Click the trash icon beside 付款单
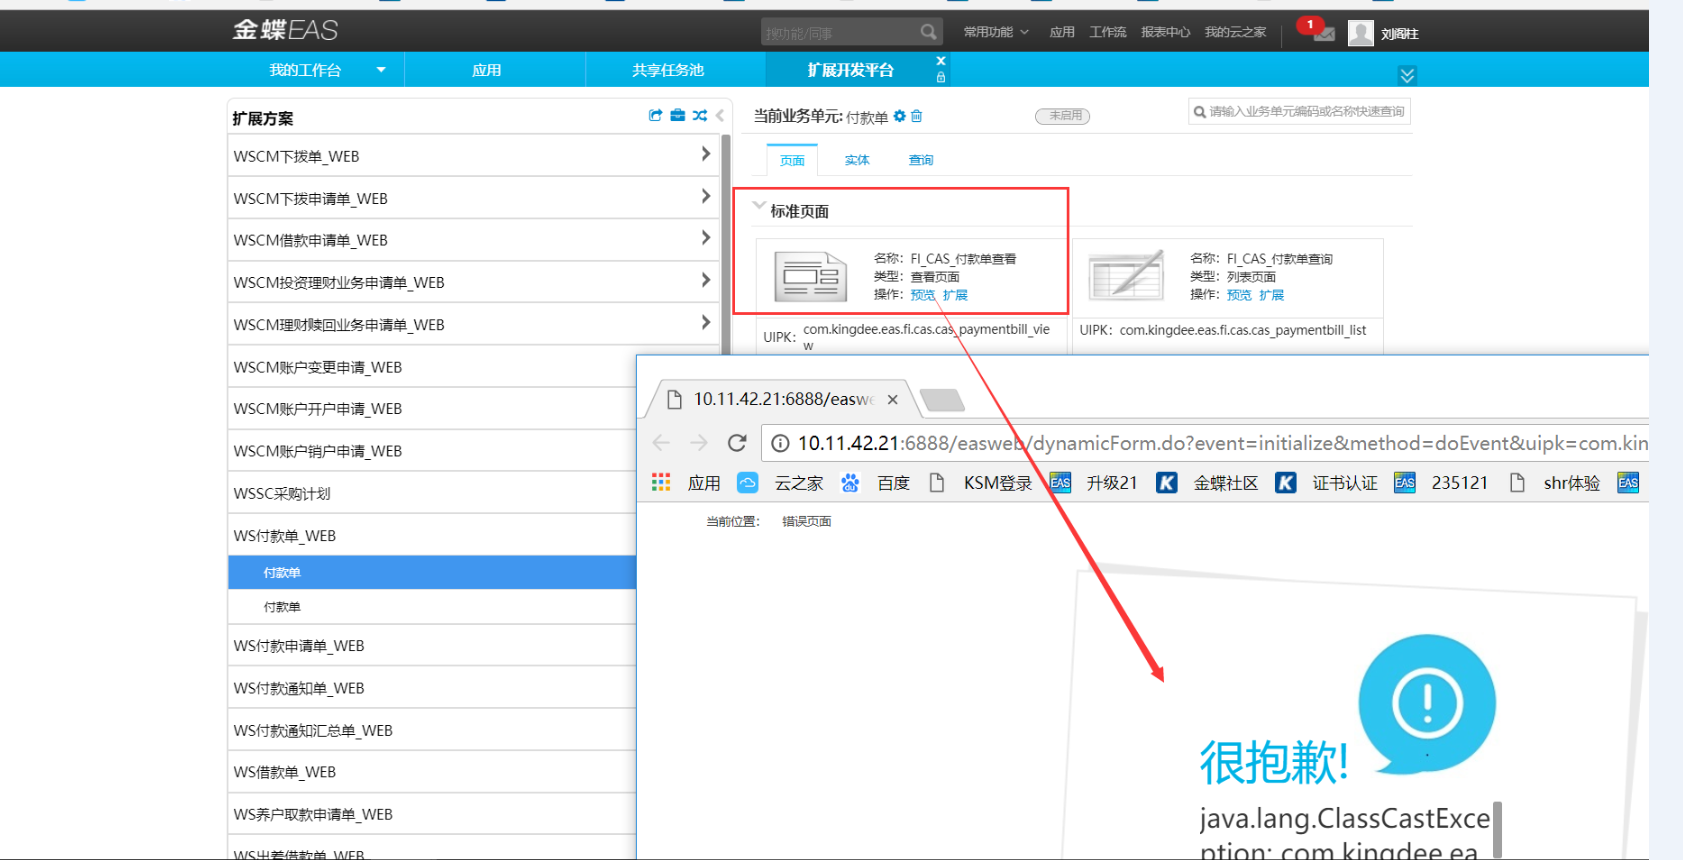The width and height of the screenshot is (1683, 860). click(916, 116)
